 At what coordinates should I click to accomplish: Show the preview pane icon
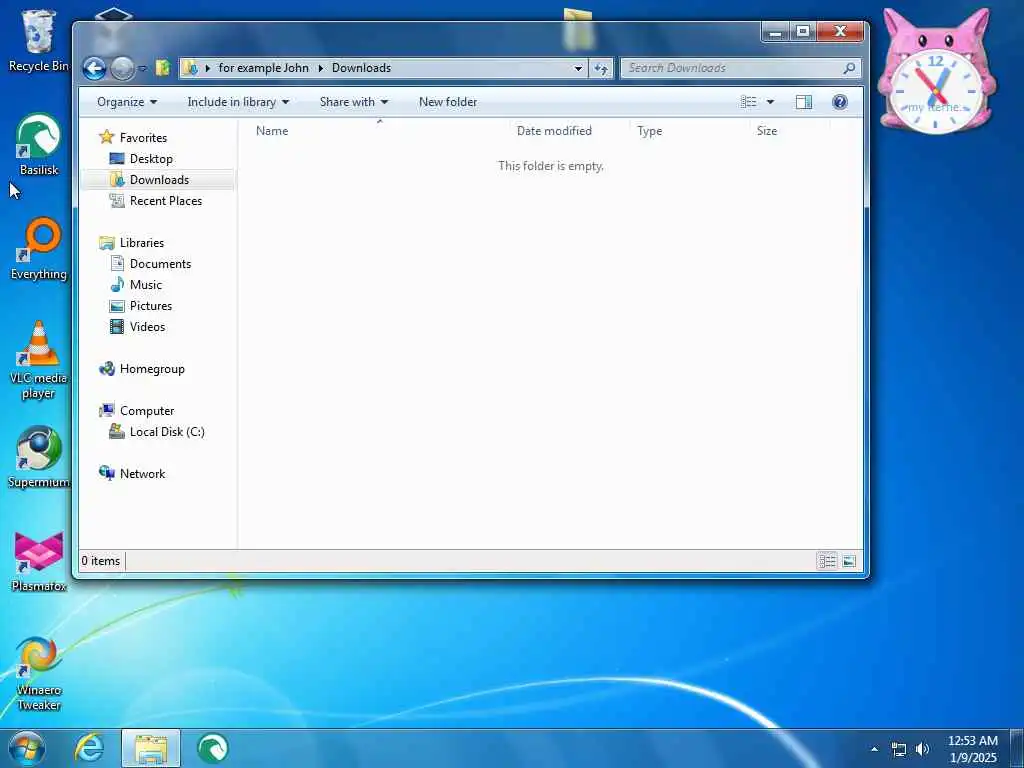tap(804, 102)
